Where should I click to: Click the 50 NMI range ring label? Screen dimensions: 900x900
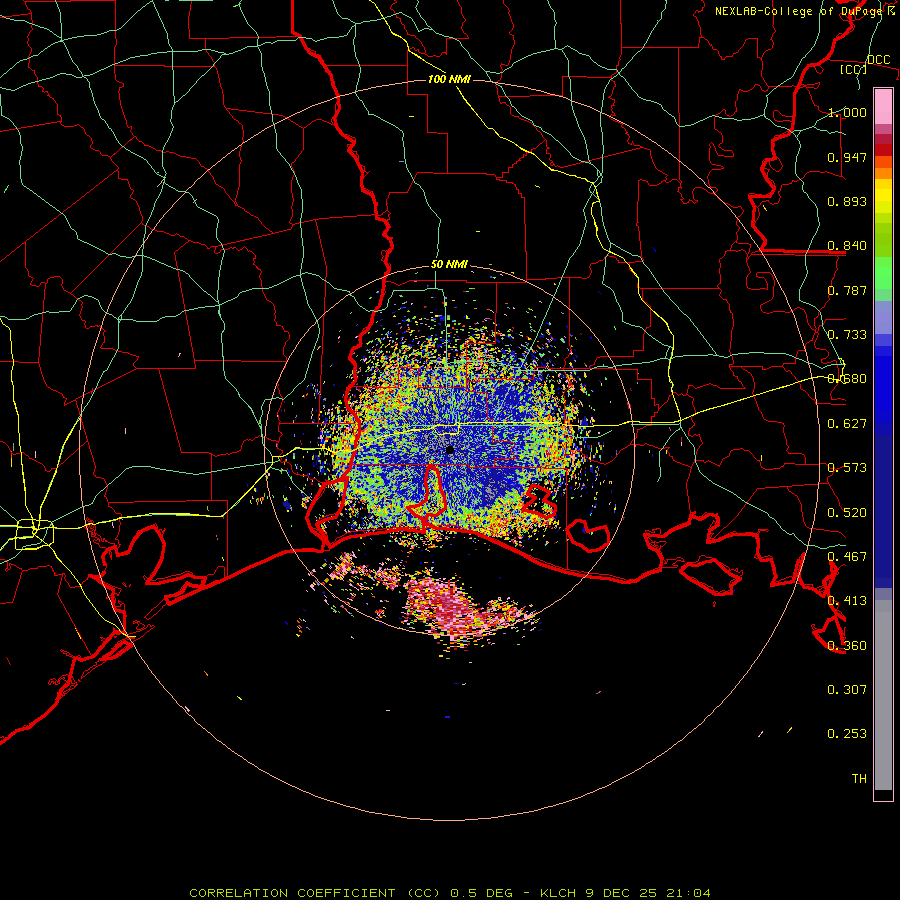pyautogui.click(x=449, y=265)
